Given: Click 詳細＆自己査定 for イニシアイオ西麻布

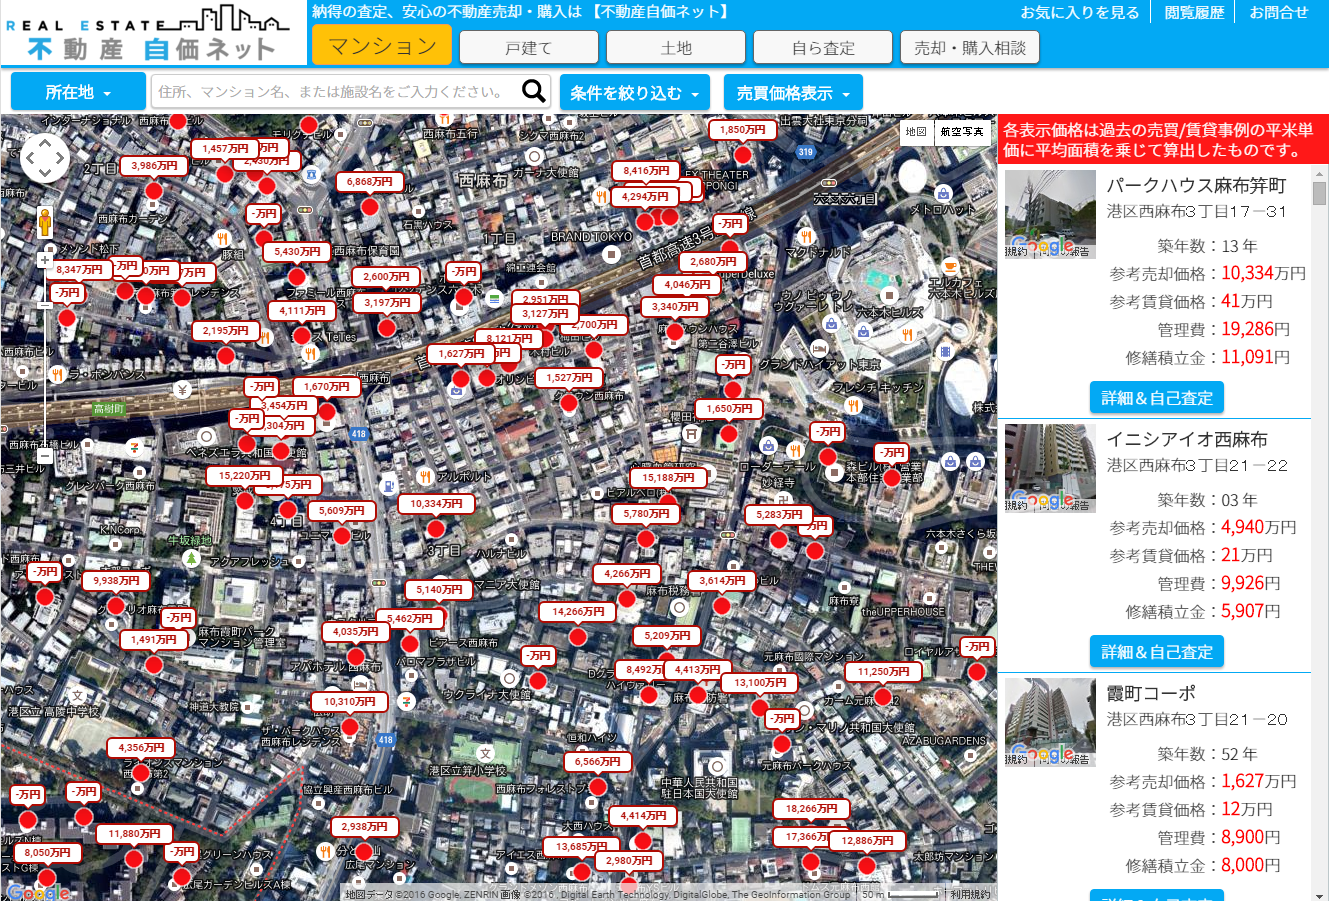Looking at the screenshot, I should point(1157,652).
